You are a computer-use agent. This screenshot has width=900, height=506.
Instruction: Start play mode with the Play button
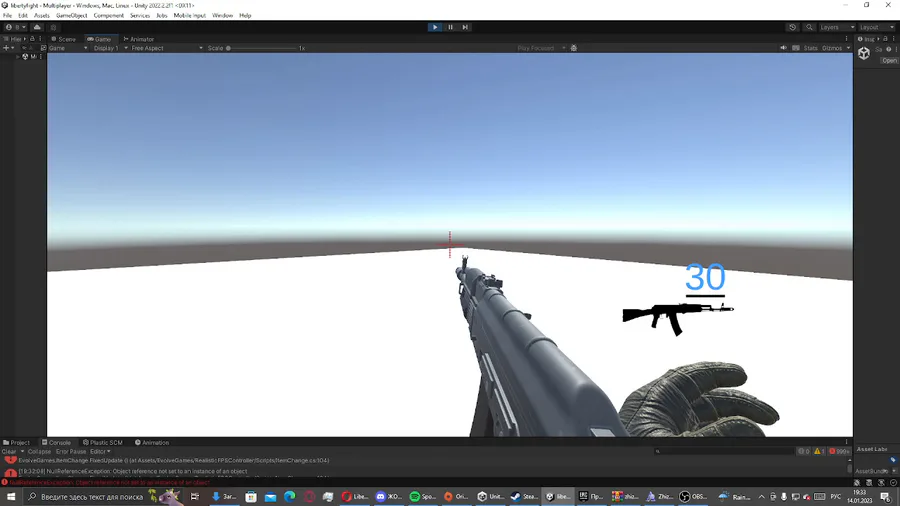435,27
